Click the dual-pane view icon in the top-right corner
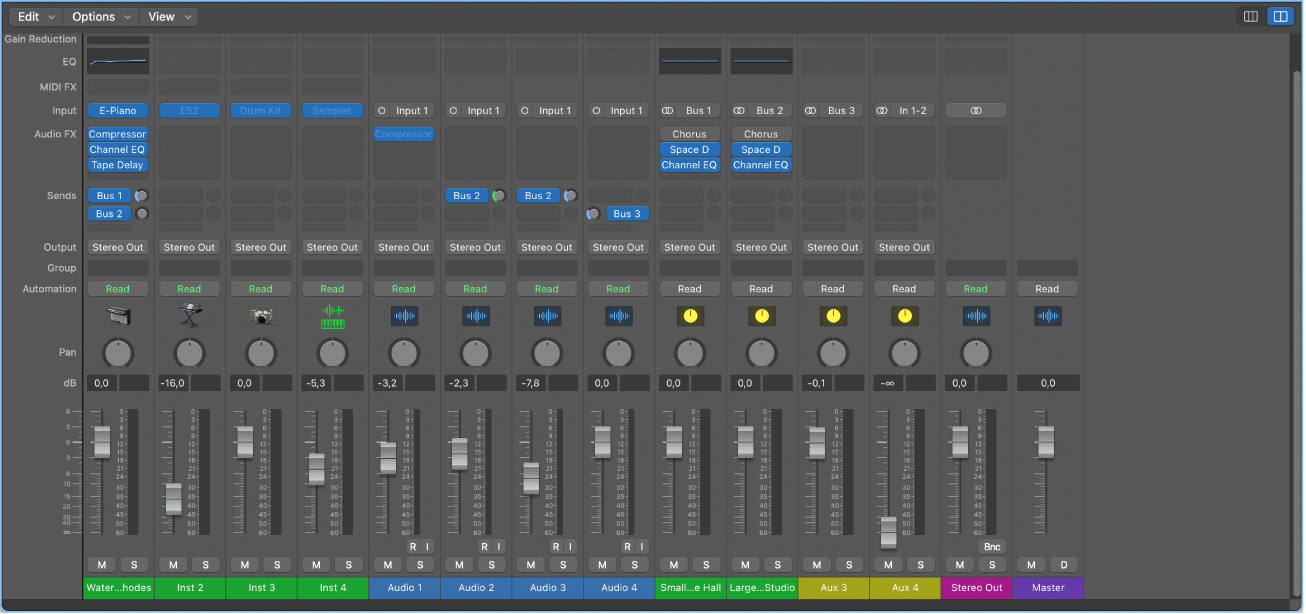1306x614 pixels. click(x=1280, y=16)
